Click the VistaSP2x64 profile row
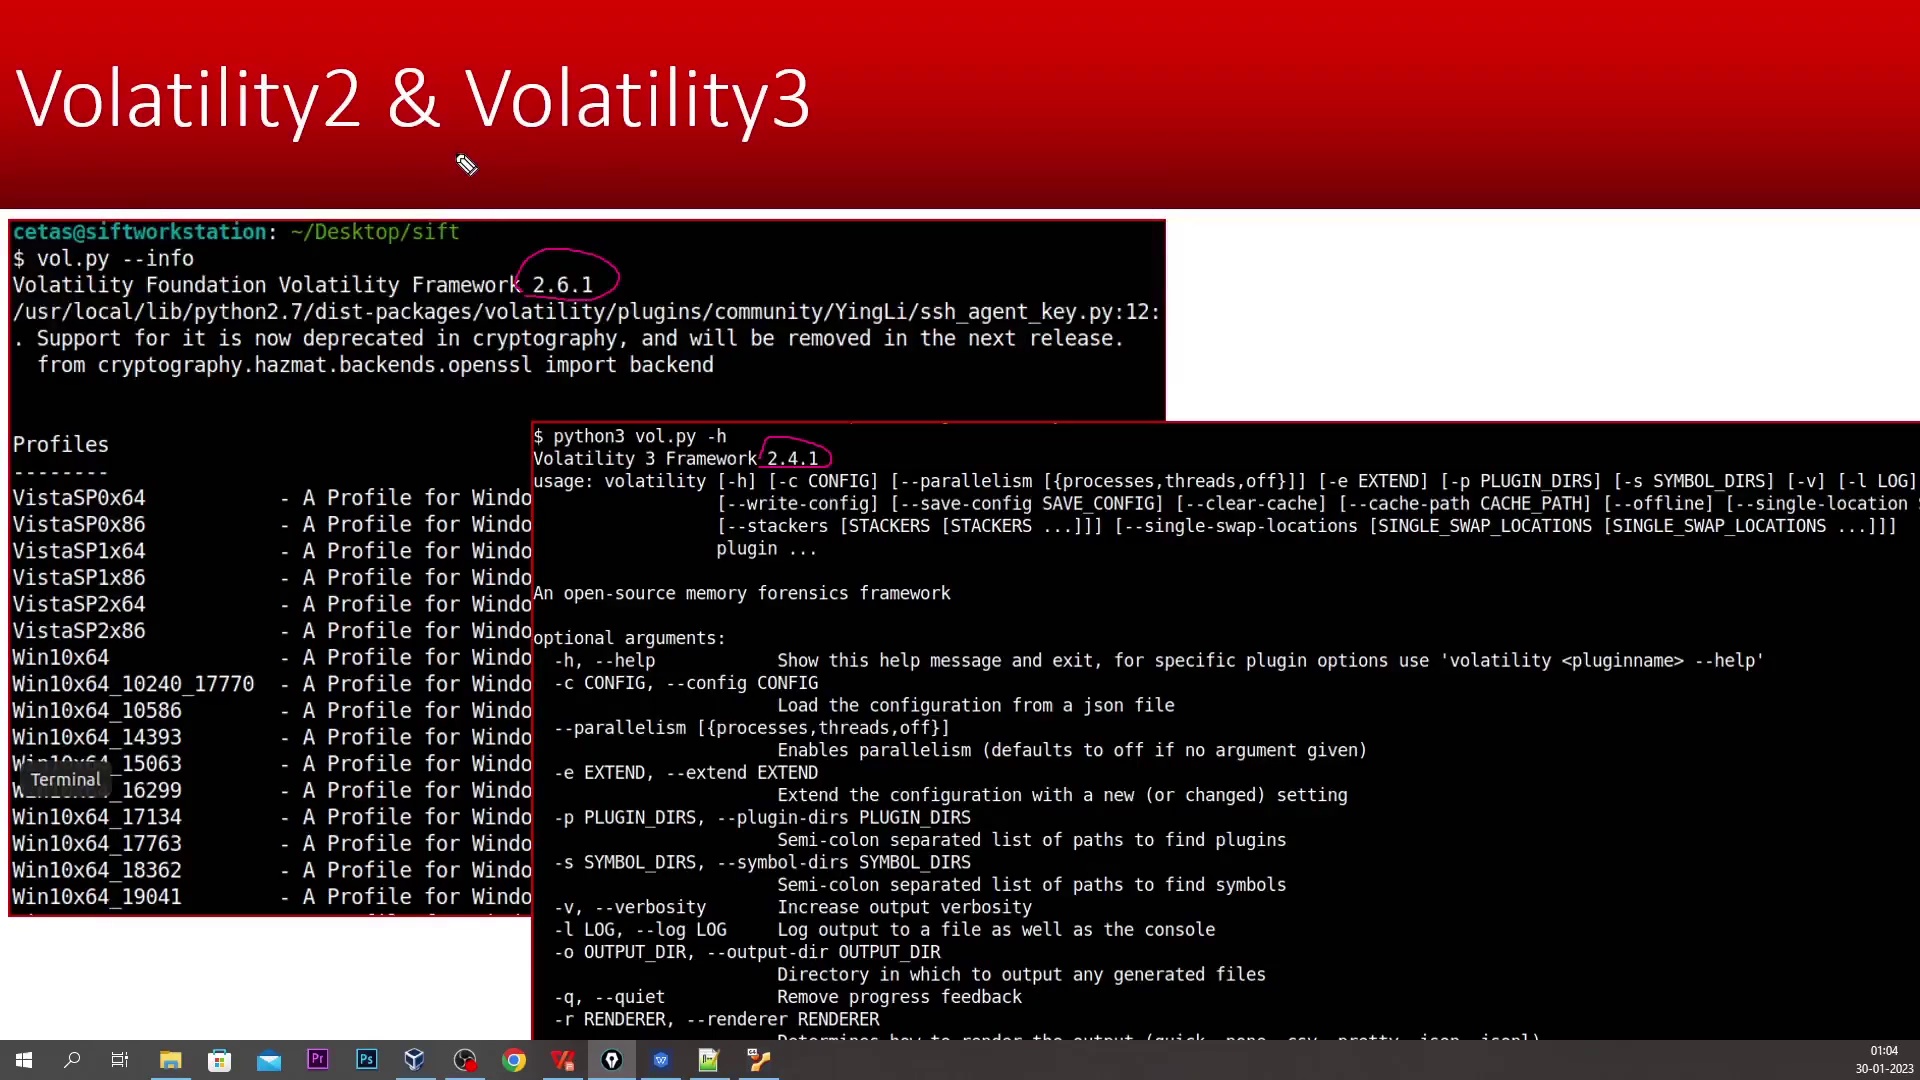 coord(272,605)
